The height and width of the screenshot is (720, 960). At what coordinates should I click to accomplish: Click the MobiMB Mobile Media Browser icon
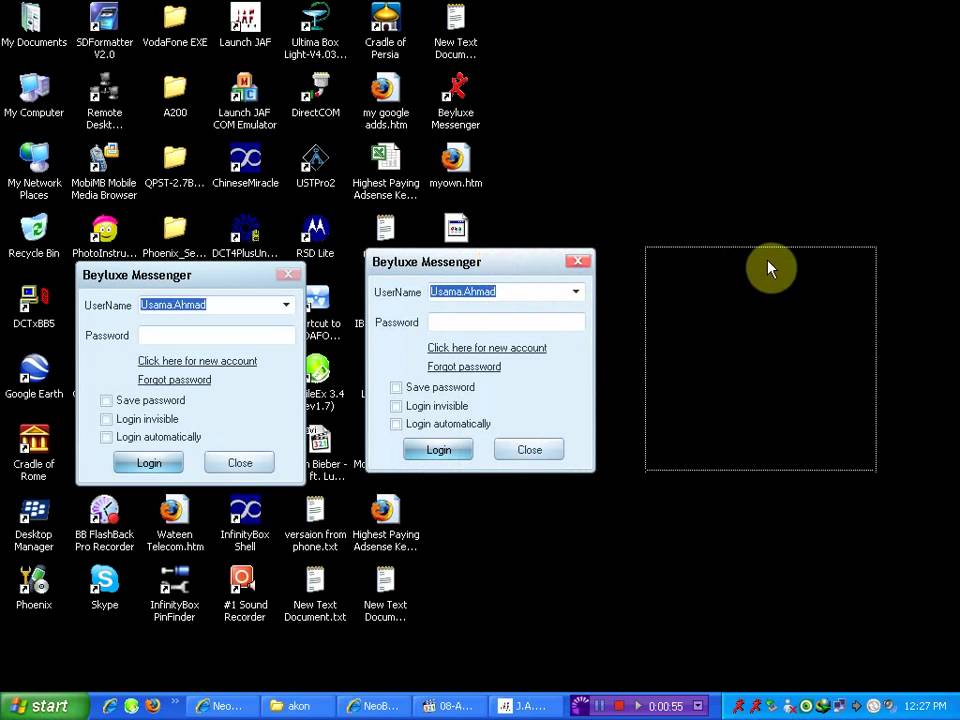(104, 171)
